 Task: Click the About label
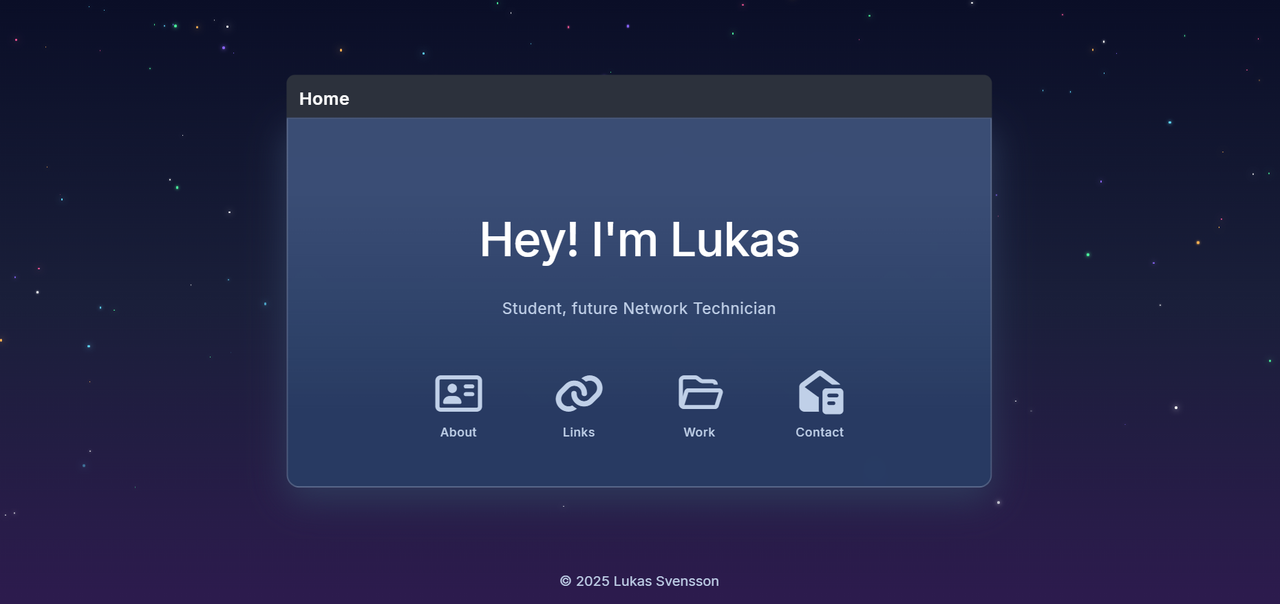[458, 432]
